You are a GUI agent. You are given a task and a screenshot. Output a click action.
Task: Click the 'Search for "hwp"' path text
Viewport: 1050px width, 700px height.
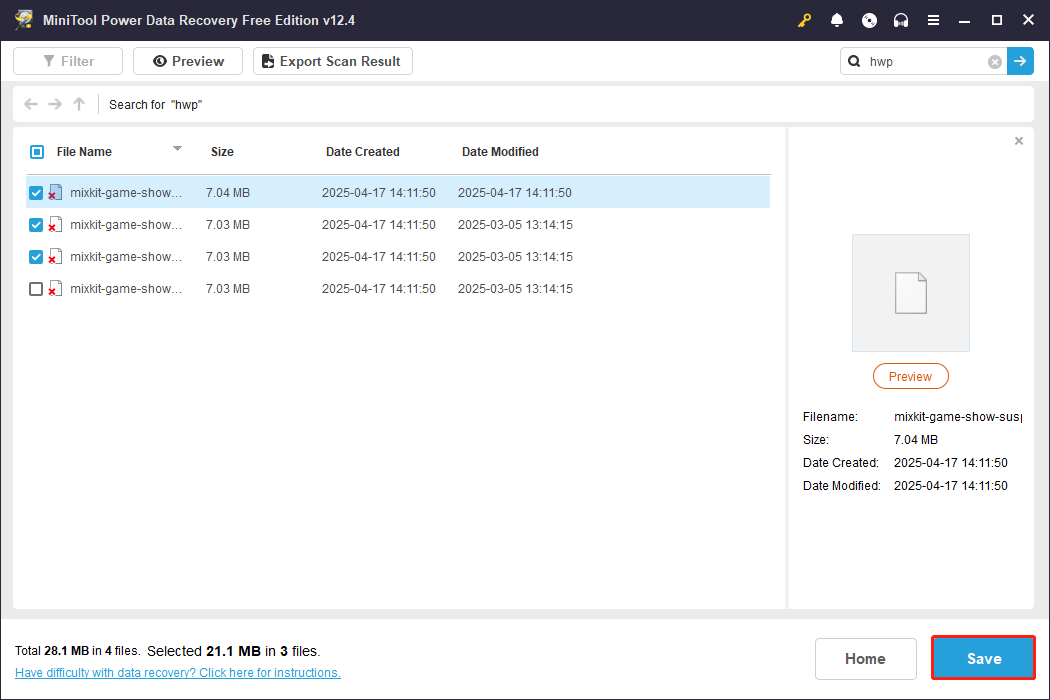point(155,104)
